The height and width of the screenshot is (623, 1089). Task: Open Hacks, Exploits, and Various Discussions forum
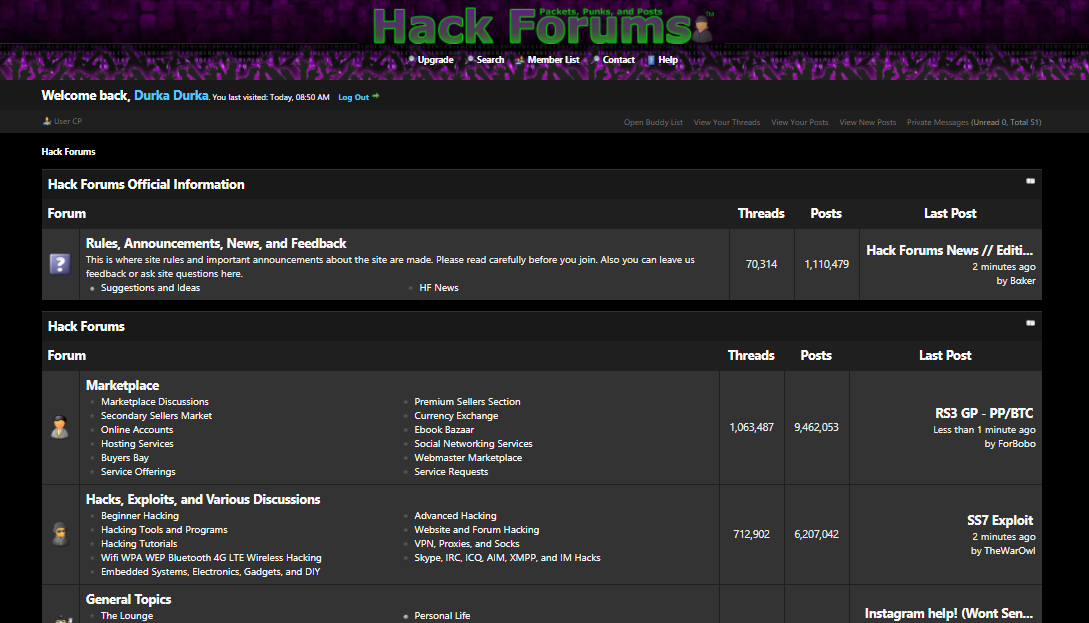(x=203, y=499)
